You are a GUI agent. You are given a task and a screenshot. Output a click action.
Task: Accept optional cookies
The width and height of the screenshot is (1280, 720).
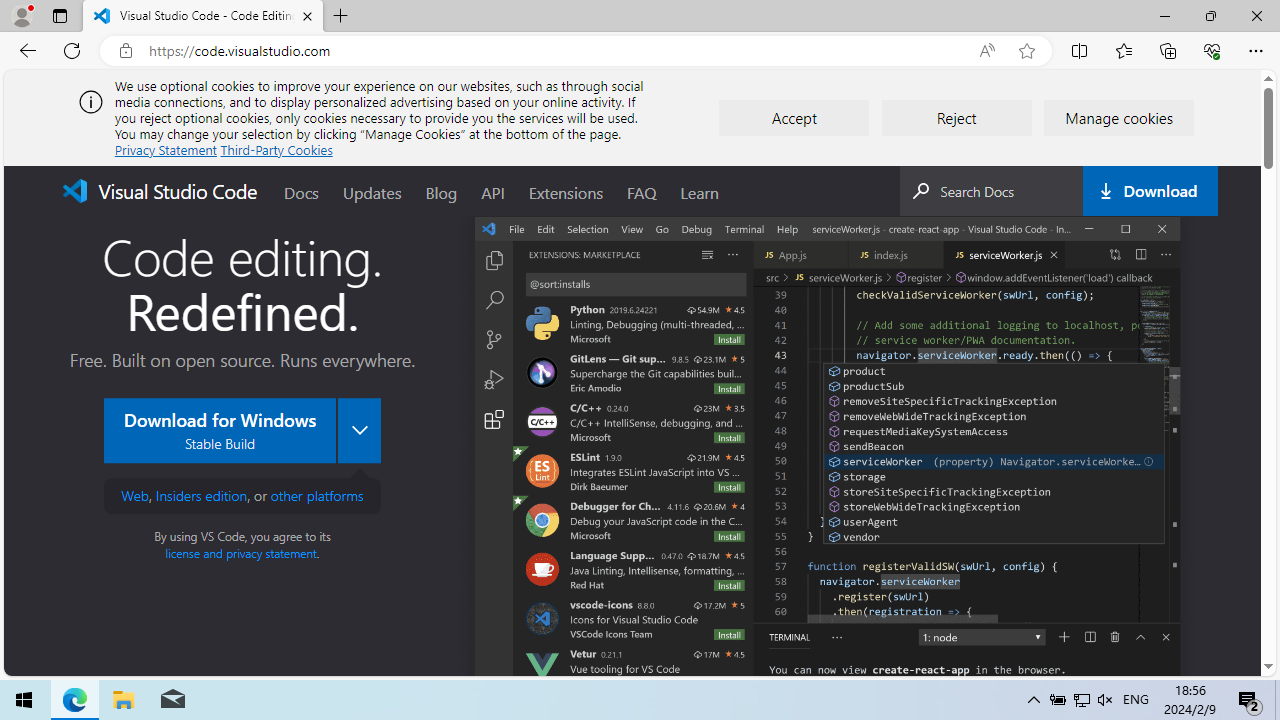click(x=794, y=118)
